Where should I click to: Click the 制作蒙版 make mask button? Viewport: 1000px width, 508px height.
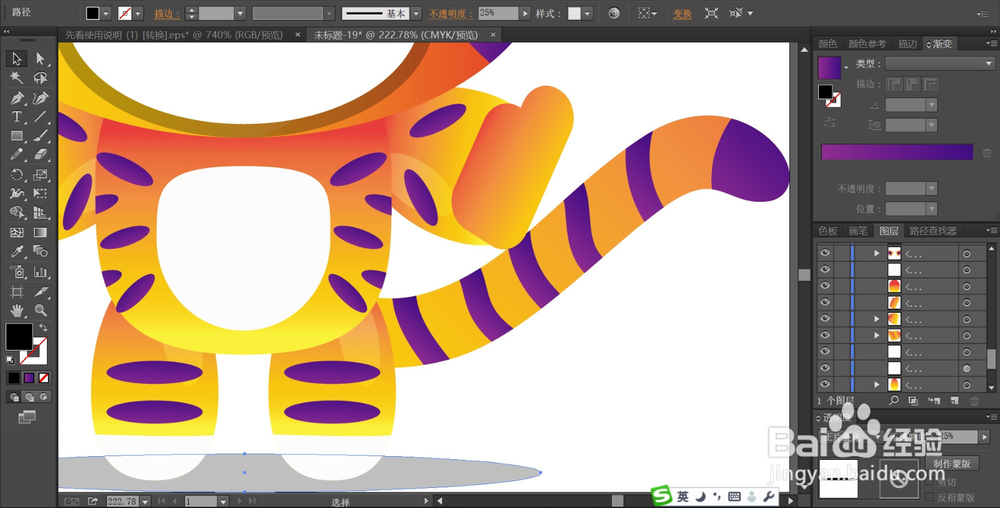[x=952, y=463]
